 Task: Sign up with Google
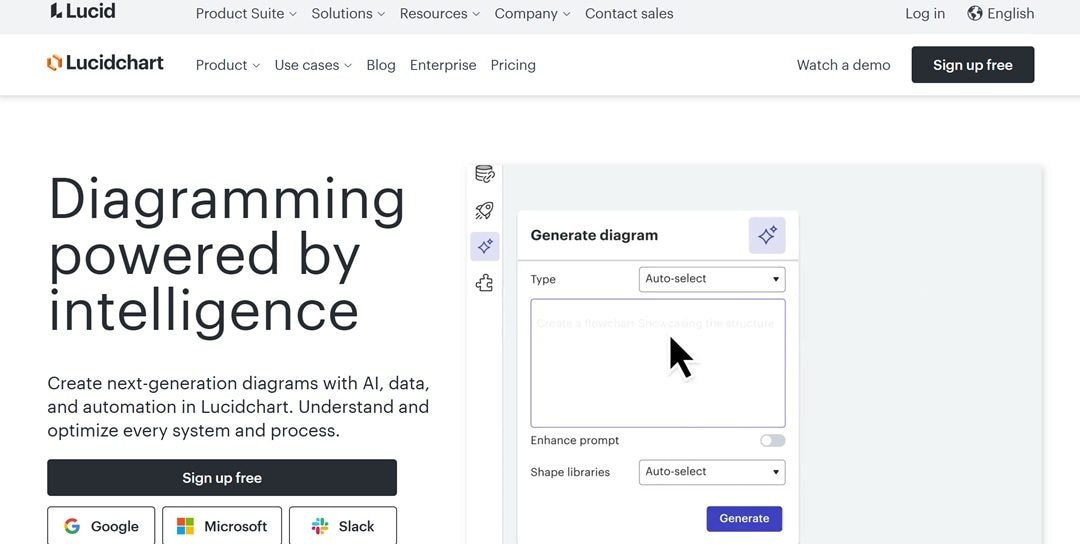101,526
